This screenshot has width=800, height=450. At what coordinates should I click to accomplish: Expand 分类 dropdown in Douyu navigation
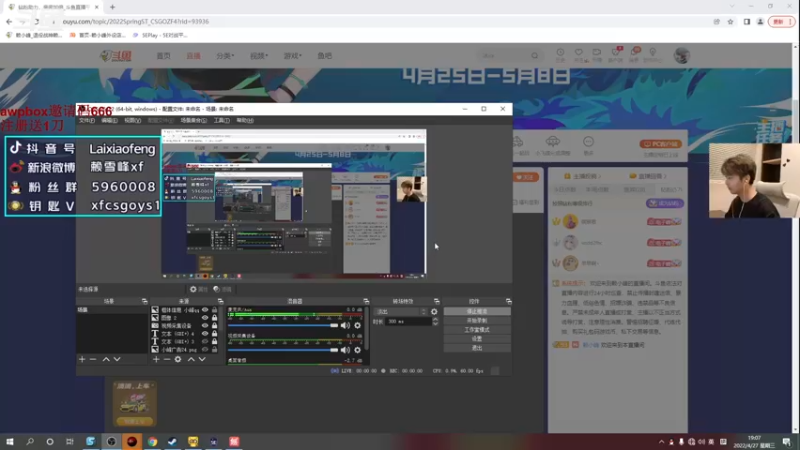click(x=225, y=56)
